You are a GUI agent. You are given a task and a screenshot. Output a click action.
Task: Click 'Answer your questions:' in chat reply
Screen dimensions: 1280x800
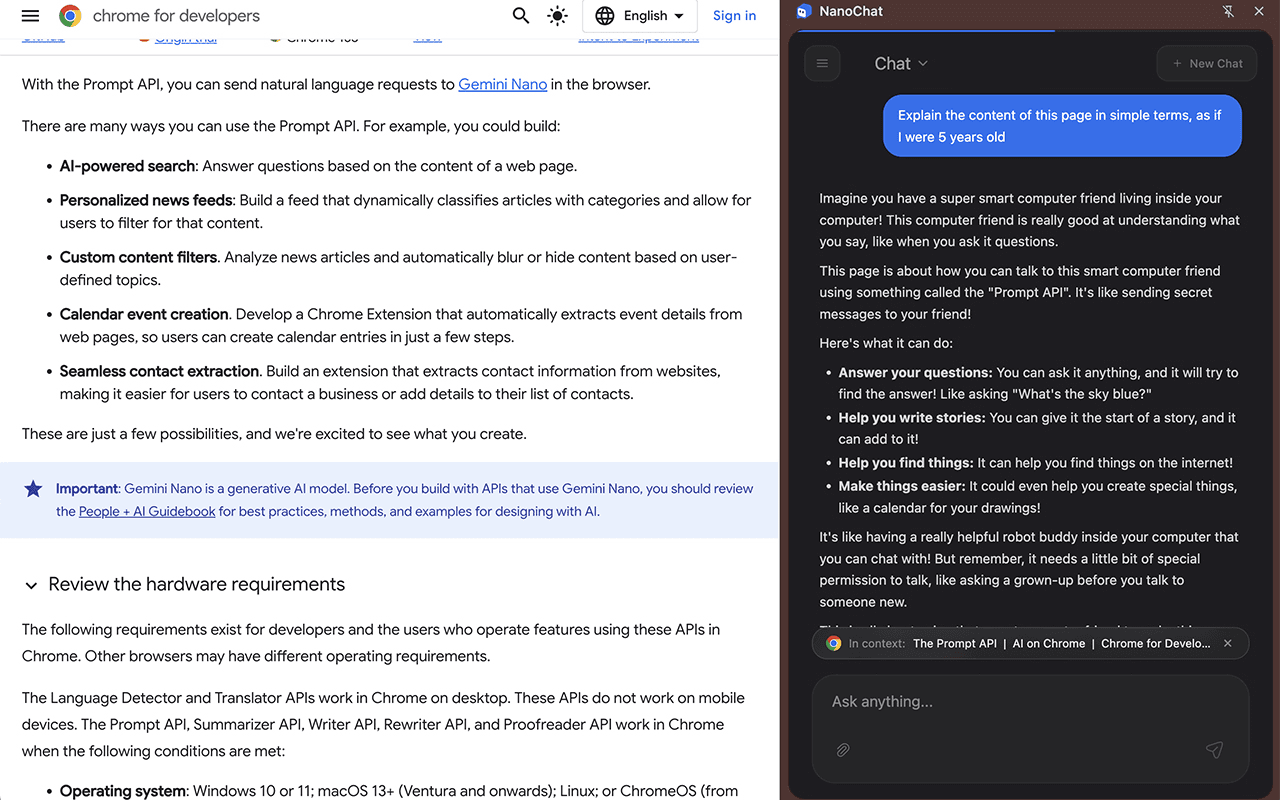click(x=916, y=373)
